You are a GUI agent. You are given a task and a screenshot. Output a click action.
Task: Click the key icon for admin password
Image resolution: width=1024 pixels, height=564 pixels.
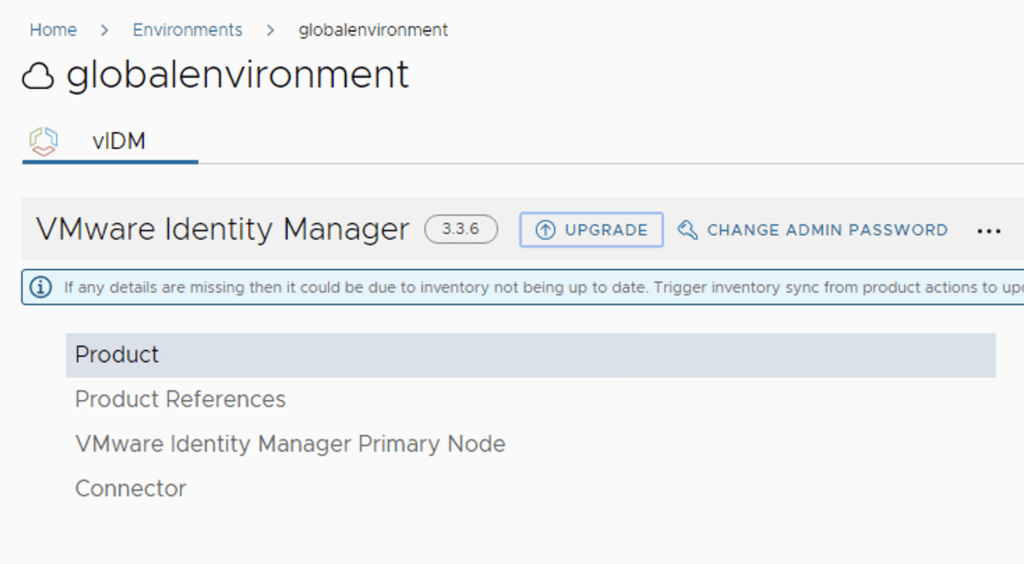tap(688, 230)
